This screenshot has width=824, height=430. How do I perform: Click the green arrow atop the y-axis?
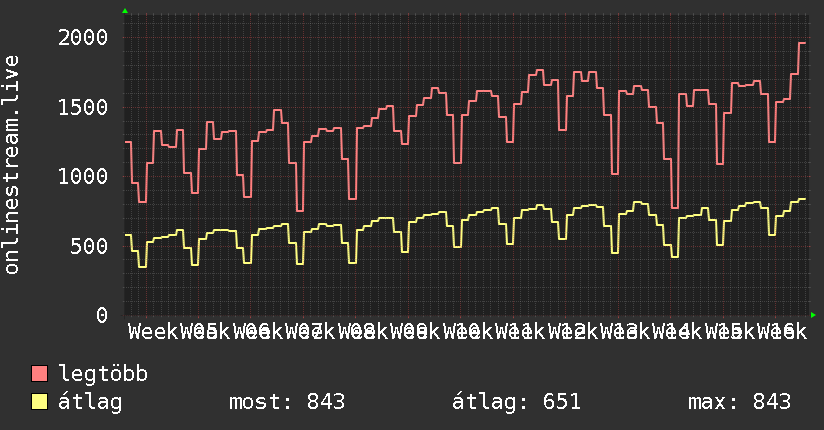click(x=125, y=11)
